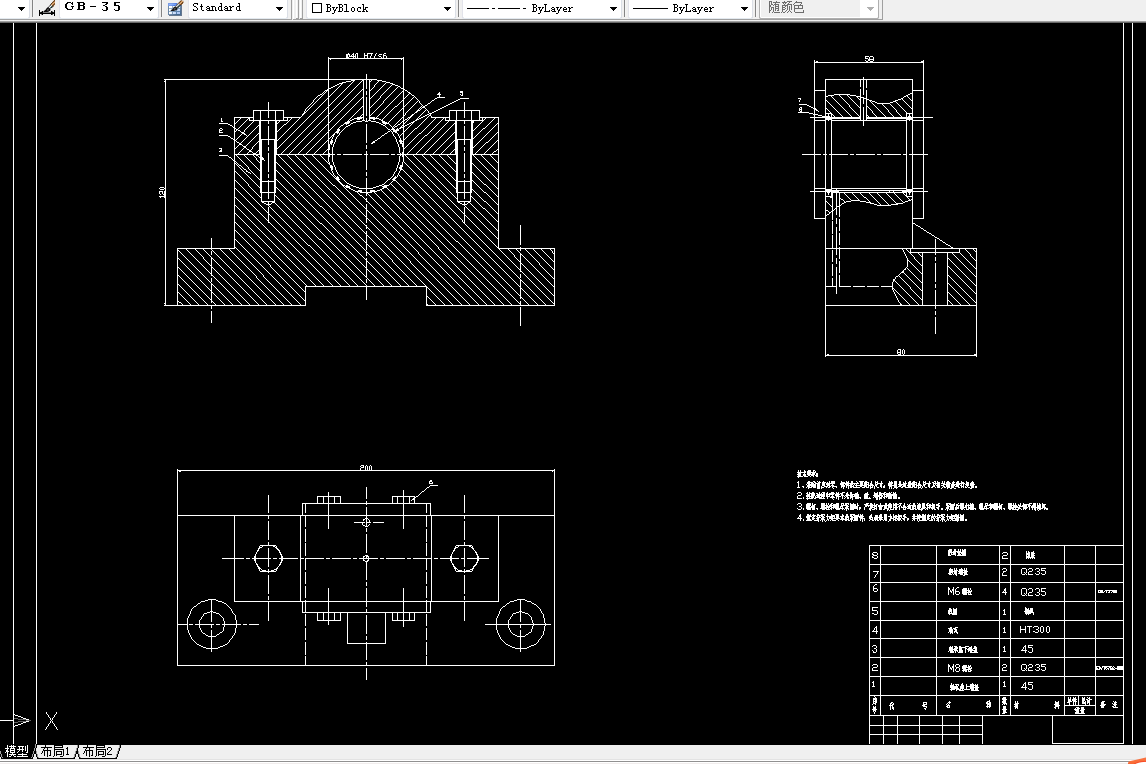Click item number 8 in parts list

coord(875,555)
